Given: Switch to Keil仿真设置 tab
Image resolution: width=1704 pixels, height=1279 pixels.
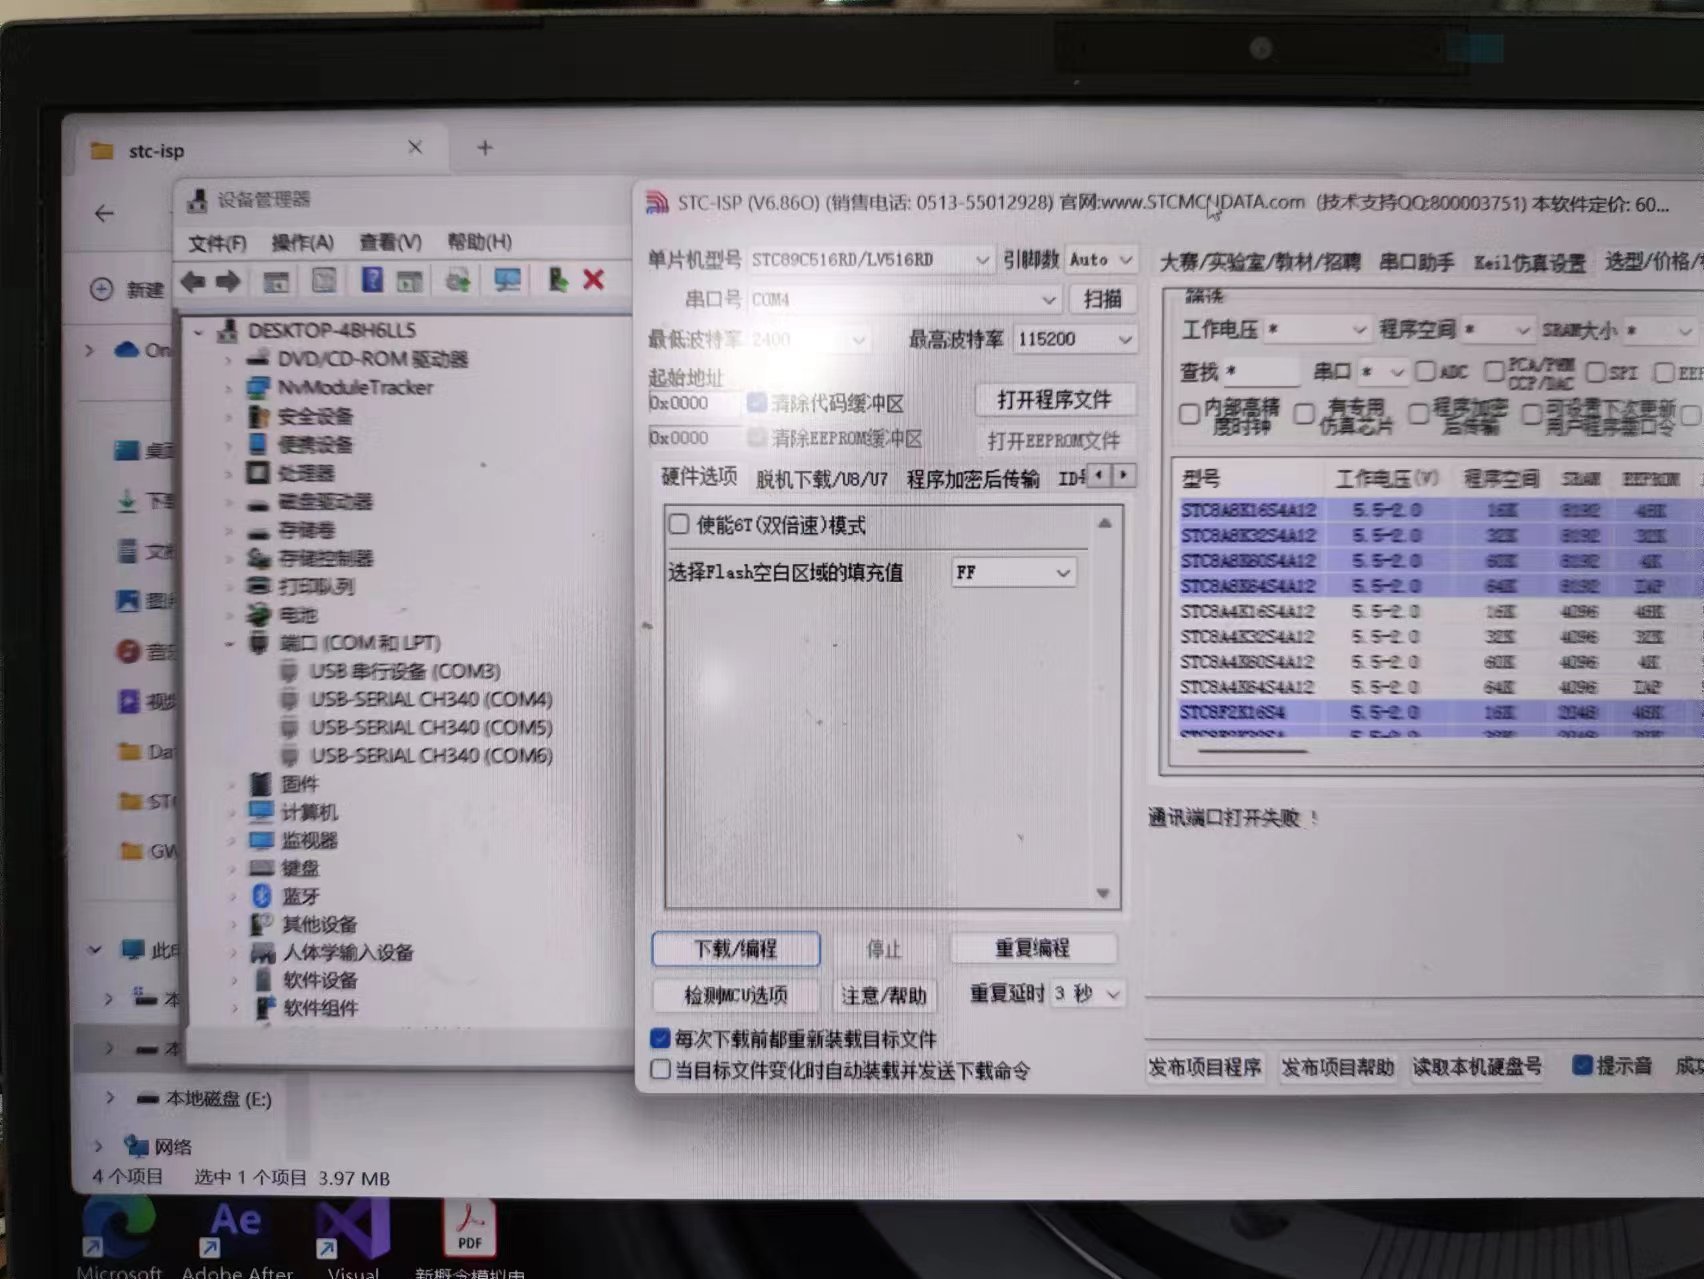Looking at the screenshot, I should click(x=1530, y=262).
